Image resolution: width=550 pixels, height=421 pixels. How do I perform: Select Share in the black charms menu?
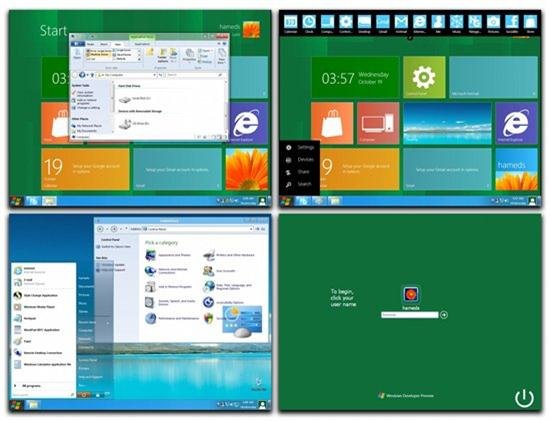click(x=299, y=172)
